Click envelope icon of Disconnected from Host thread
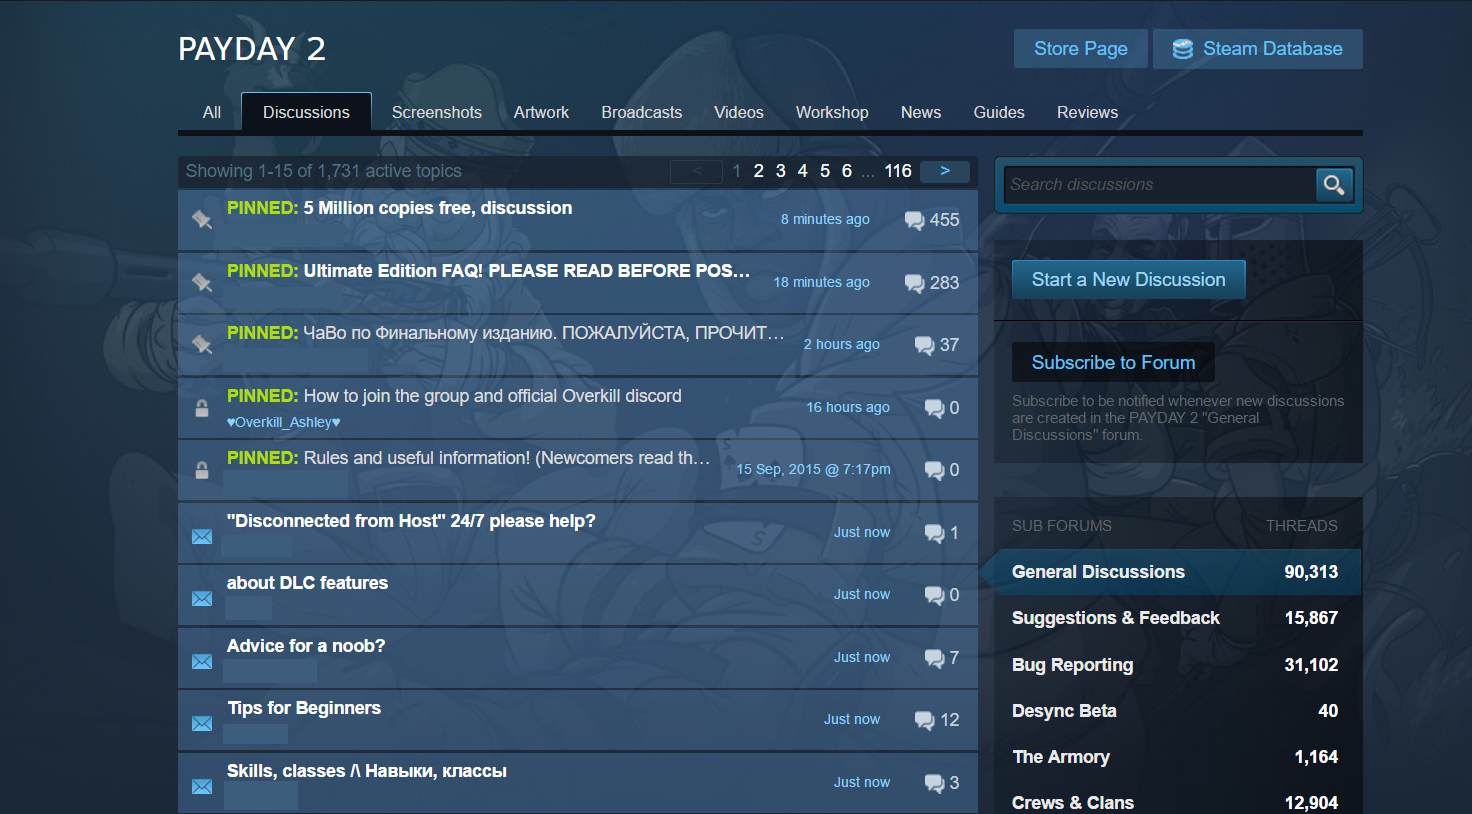Viewport: 1472px width, 814px height. point(202,536)
